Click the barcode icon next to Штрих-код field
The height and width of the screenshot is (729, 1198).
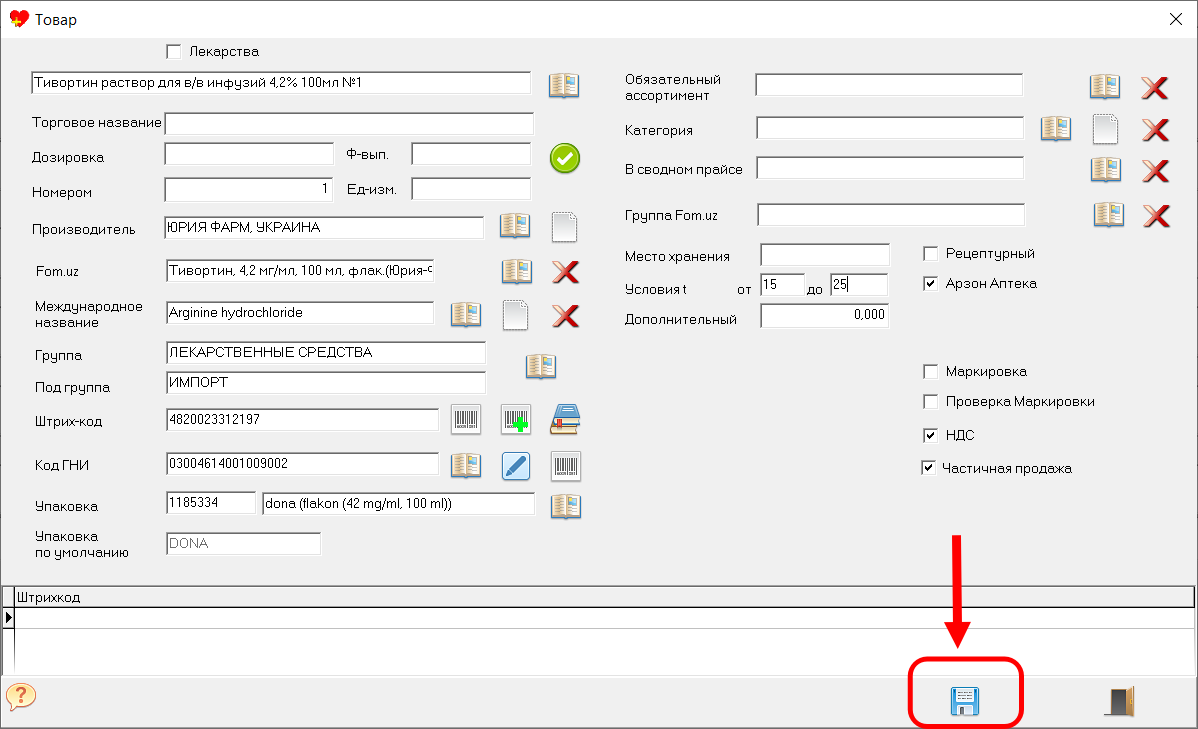pos(465,420)
